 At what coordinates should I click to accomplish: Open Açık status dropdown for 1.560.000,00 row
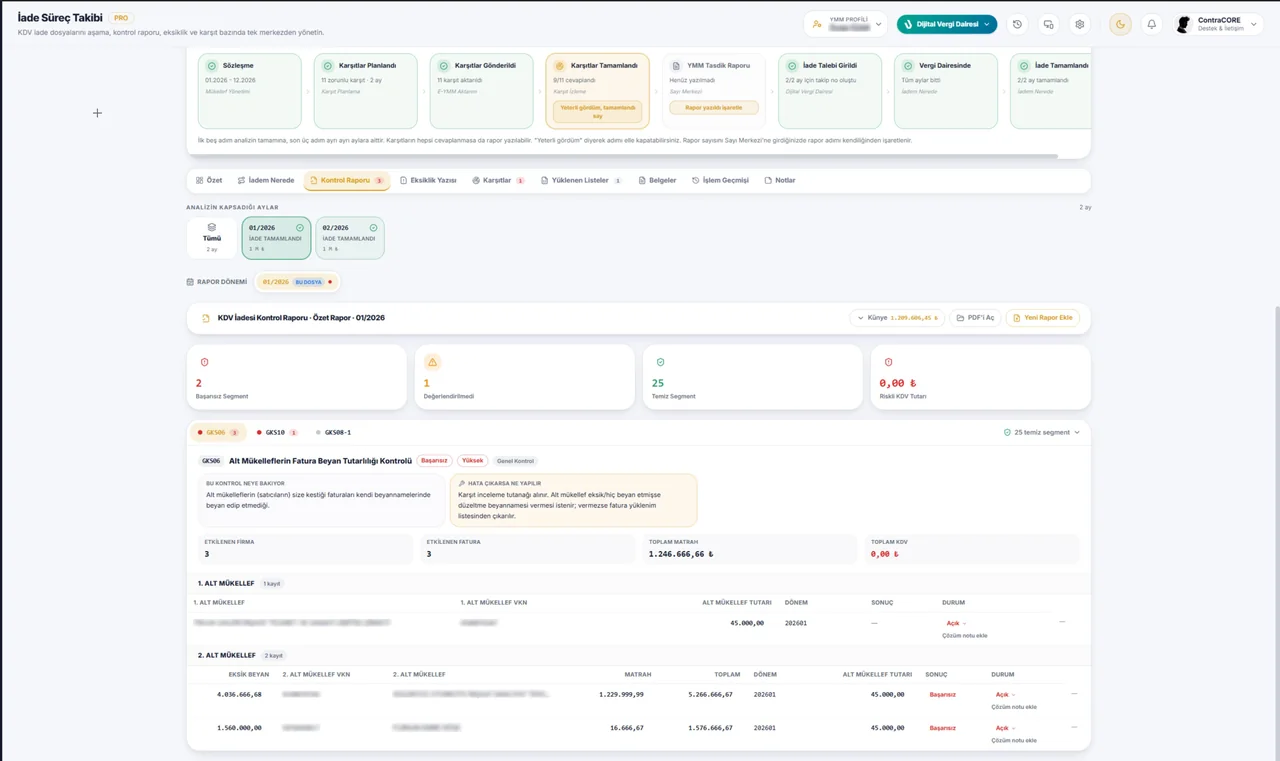point(1005,728)
